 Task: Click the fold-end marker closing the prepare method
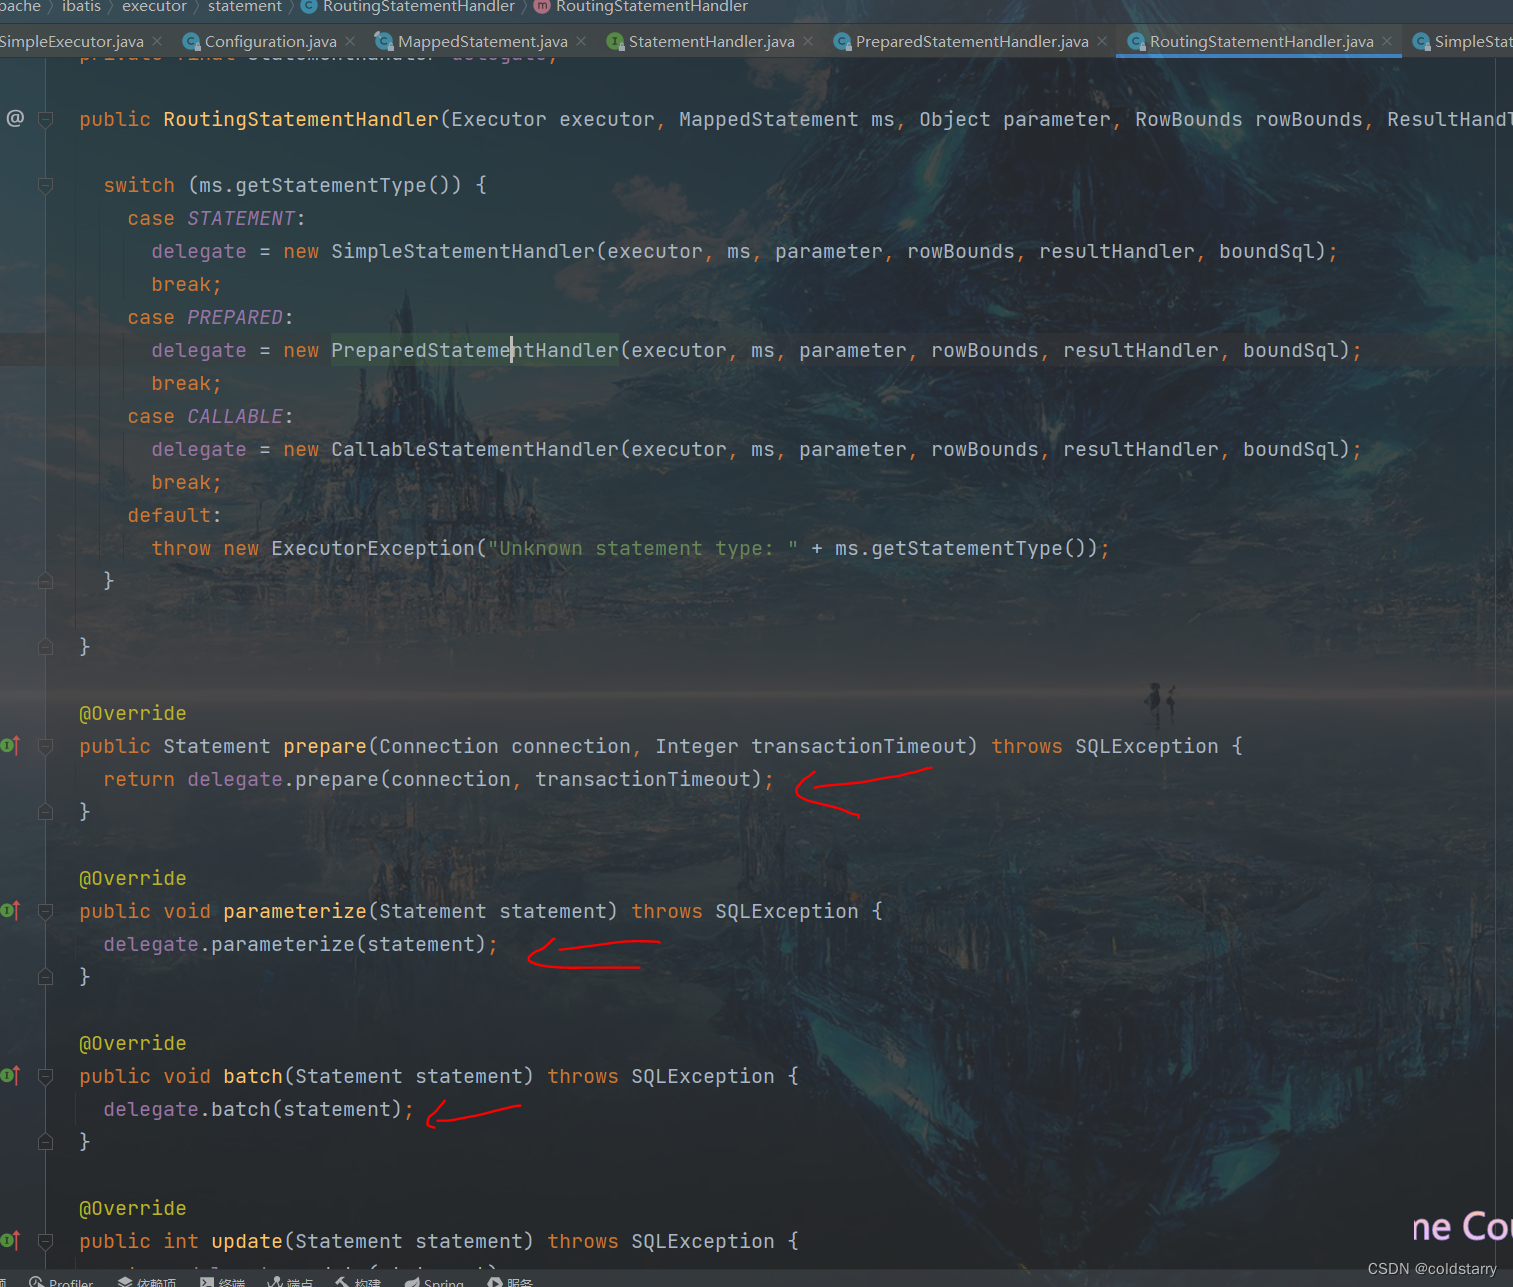45,812
